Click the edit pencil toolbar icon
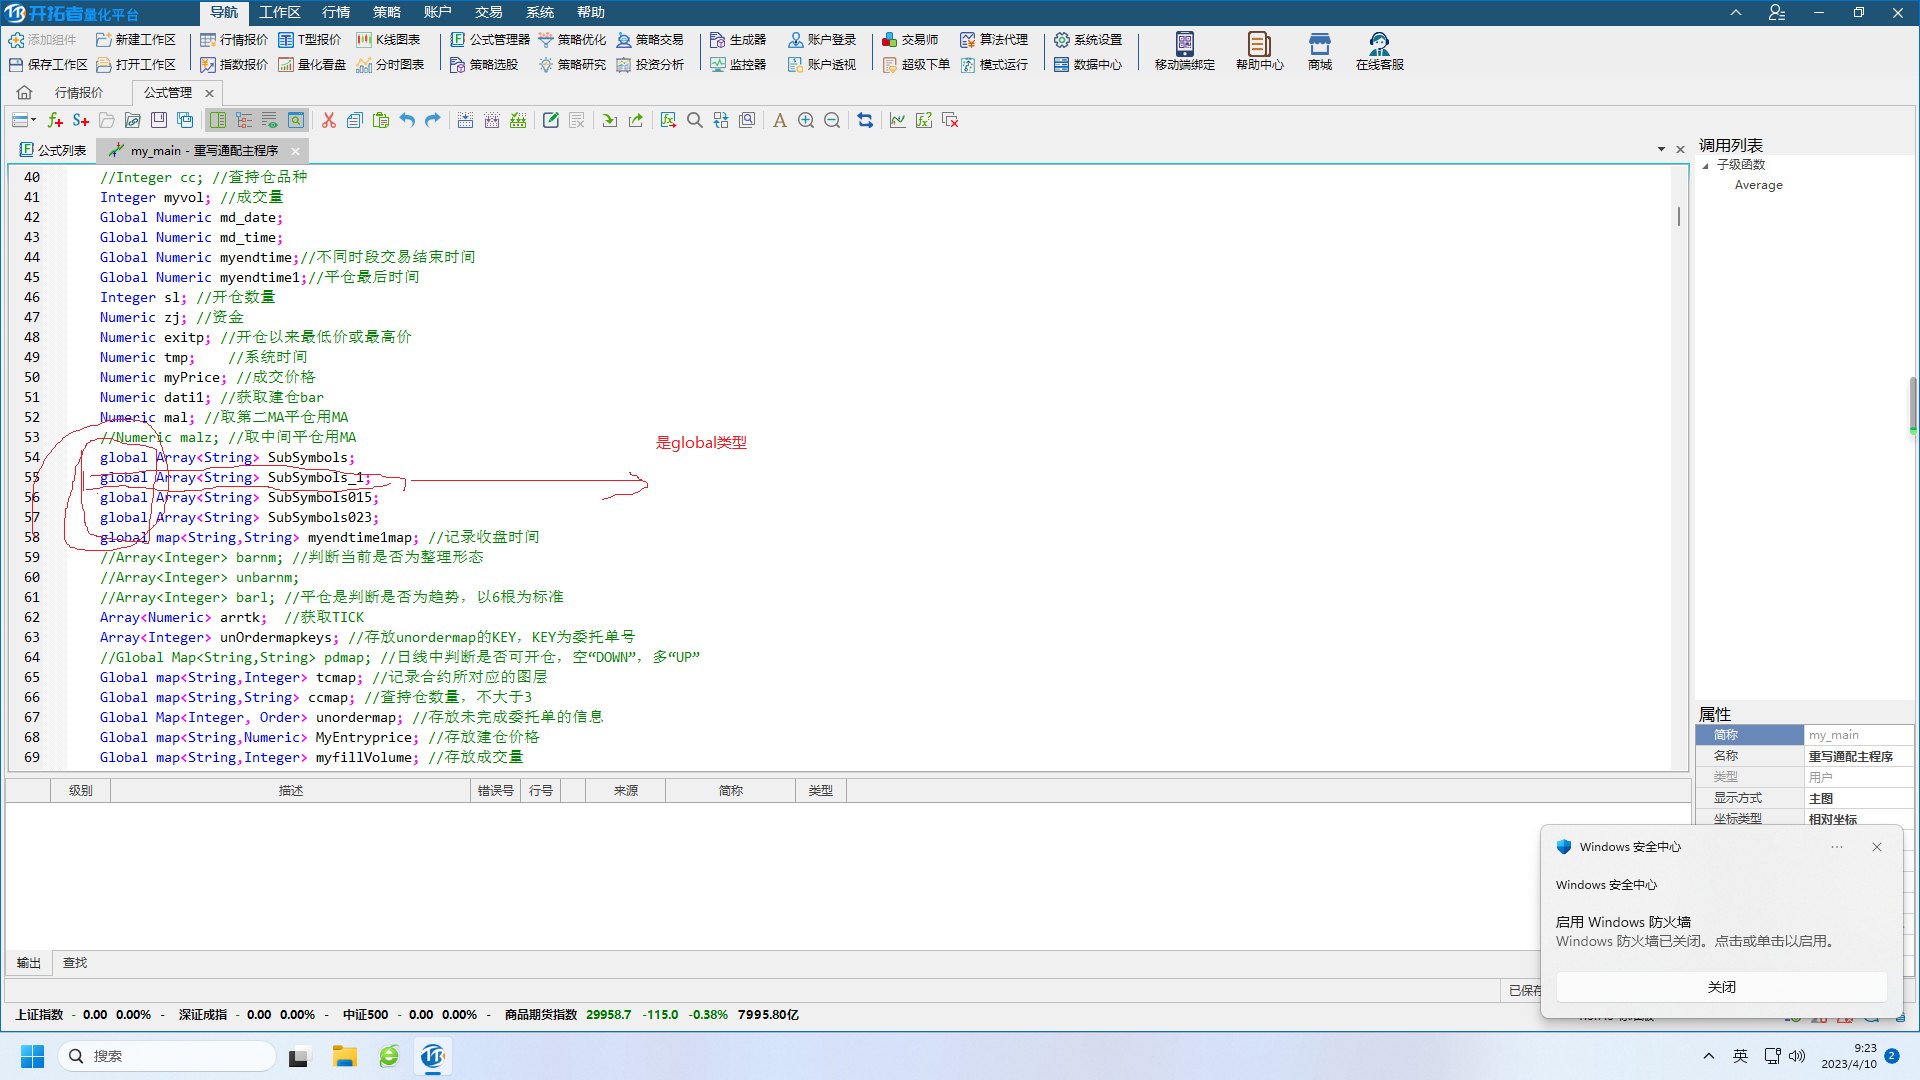The image size is (1920, 1080). (551, 120)
